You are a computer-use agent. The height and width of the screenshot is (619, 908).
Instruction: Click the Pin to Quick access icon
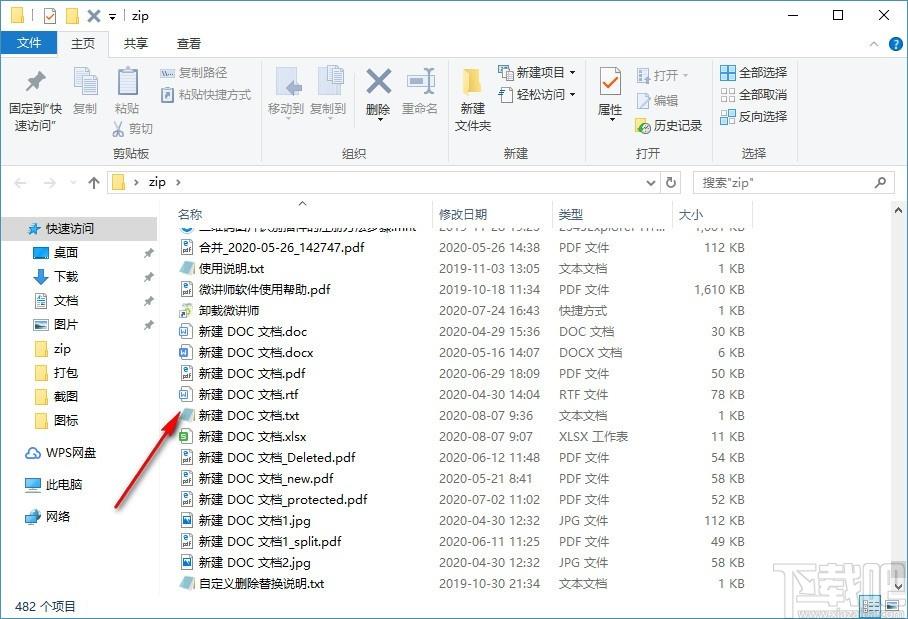[x=35, y=82]
